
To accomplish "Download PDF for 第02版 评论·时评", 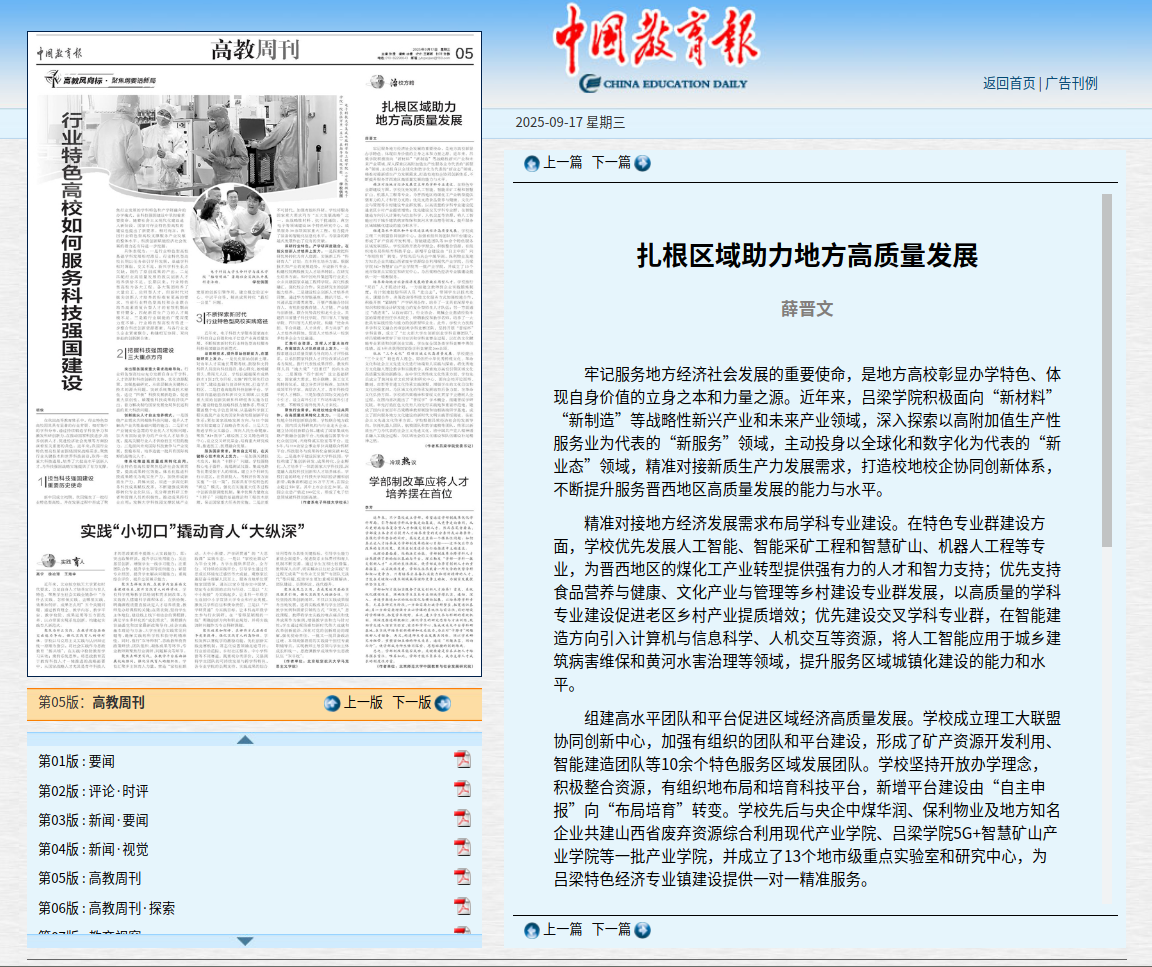I will click(x=462, y=790).
